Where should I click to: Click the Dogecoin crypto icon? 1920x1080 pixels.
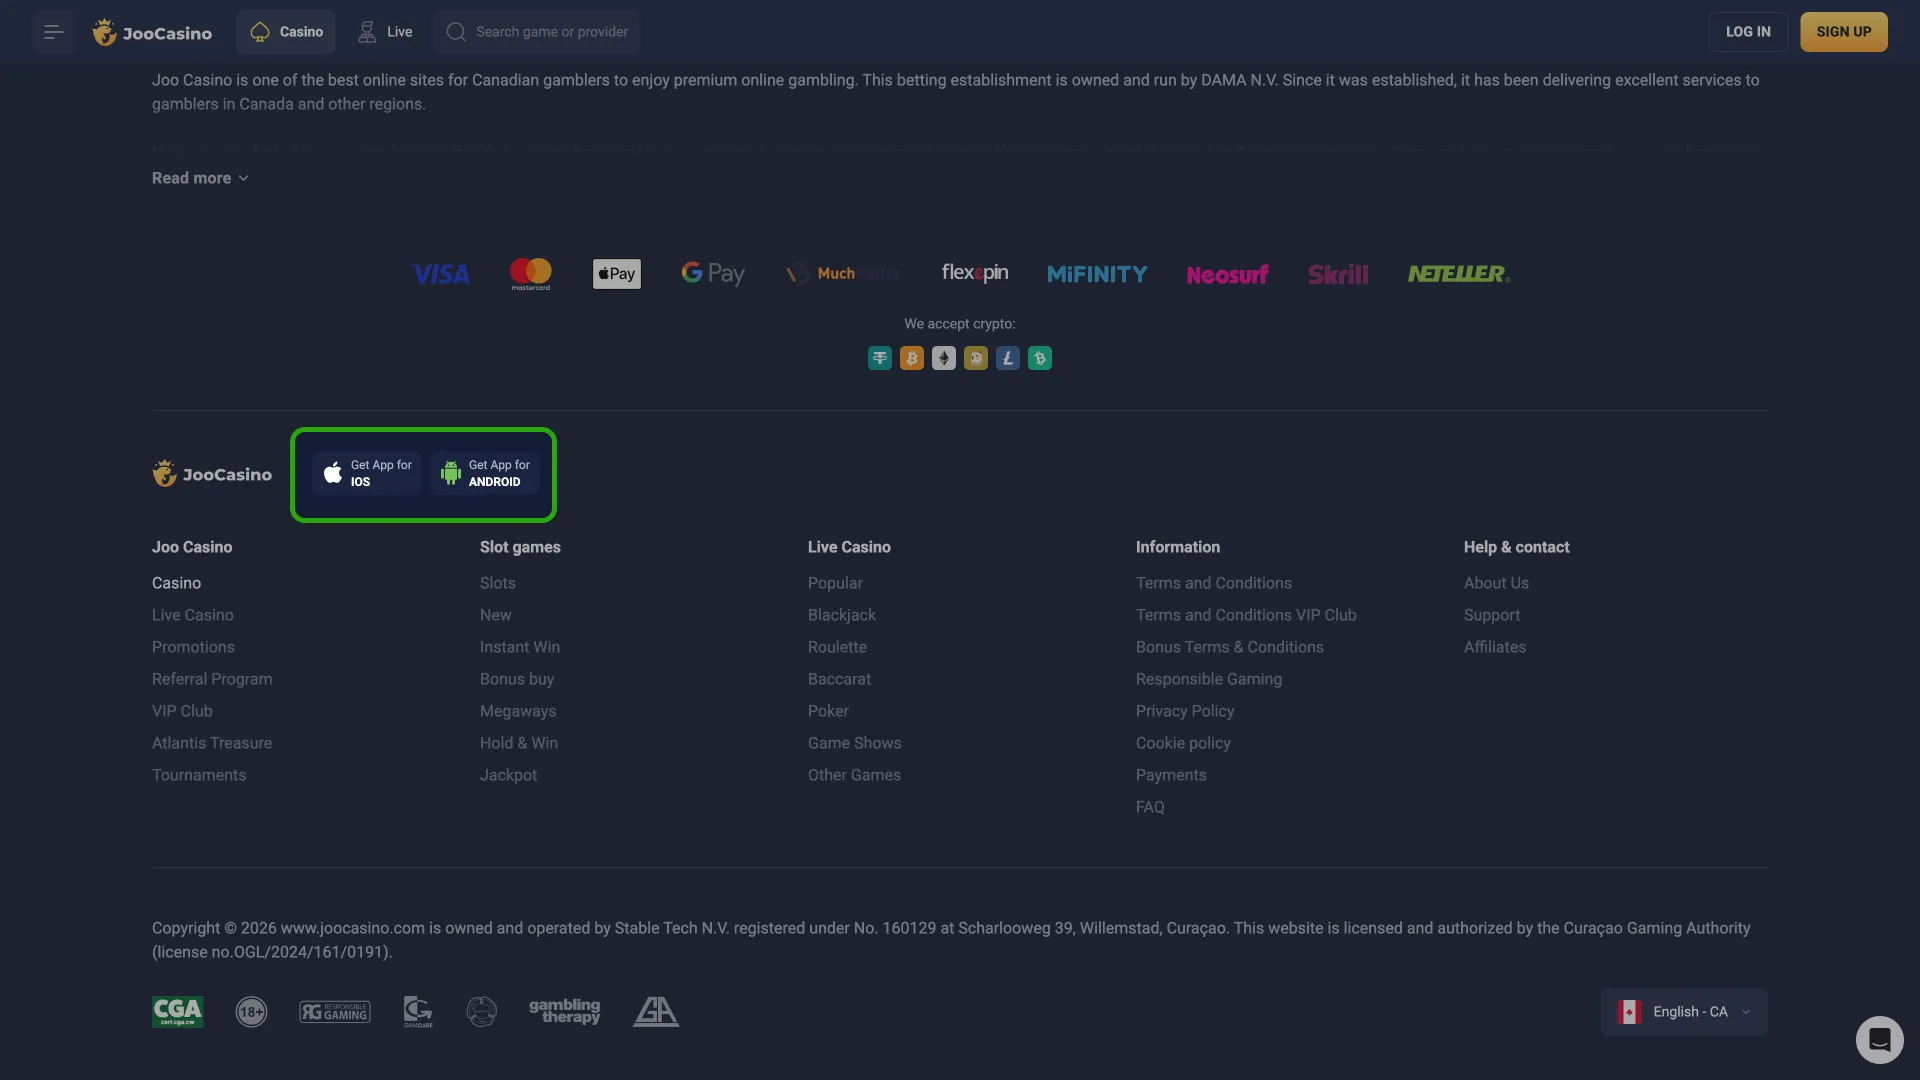[x=976, y=358]
